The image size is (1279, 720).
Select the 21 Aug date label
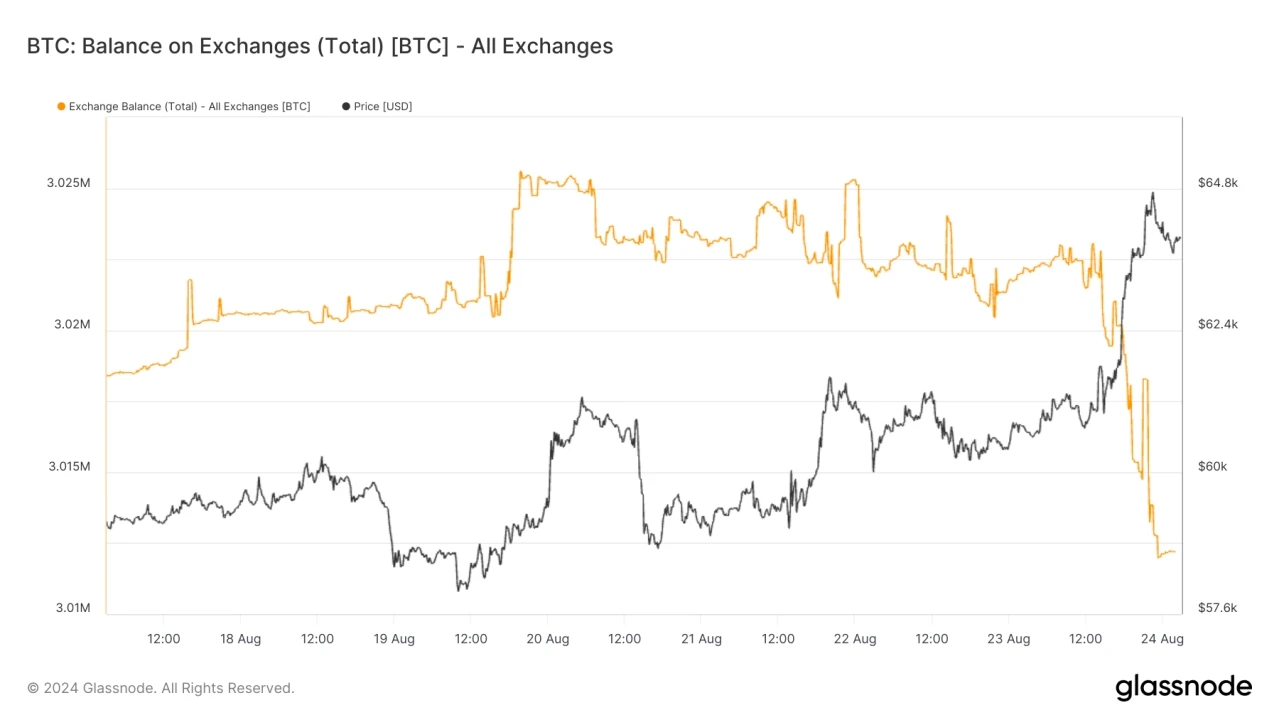click(x=701, y=639)
